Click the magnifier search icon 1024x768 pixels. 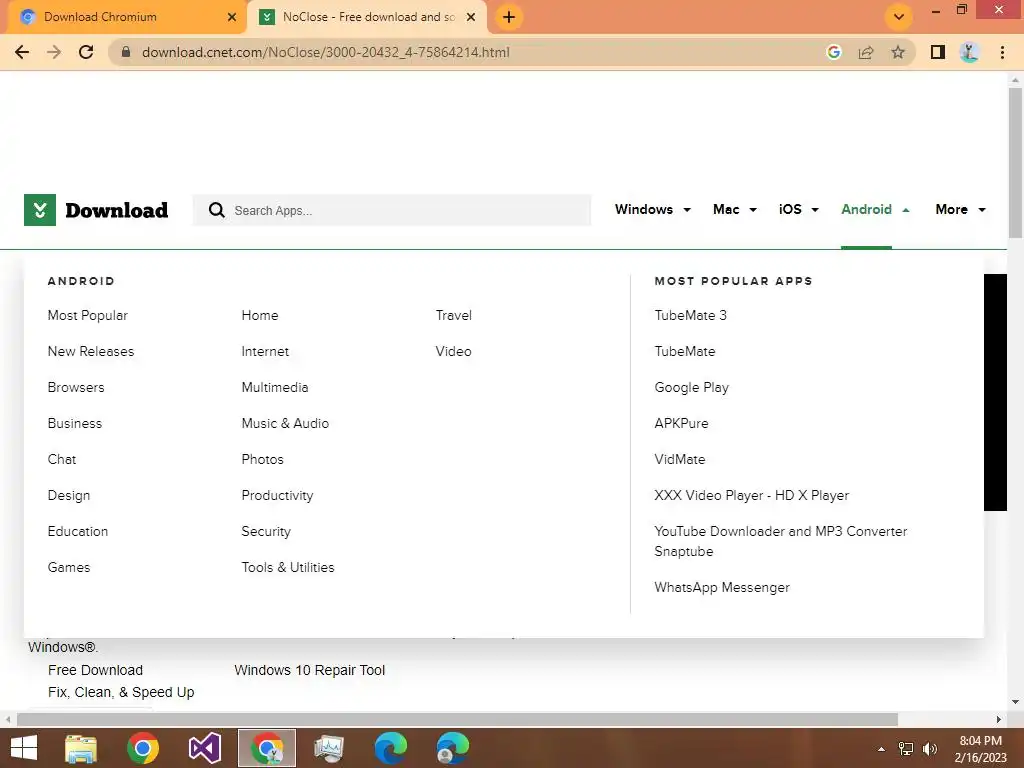pyautogui.click(x=216, y=210)
